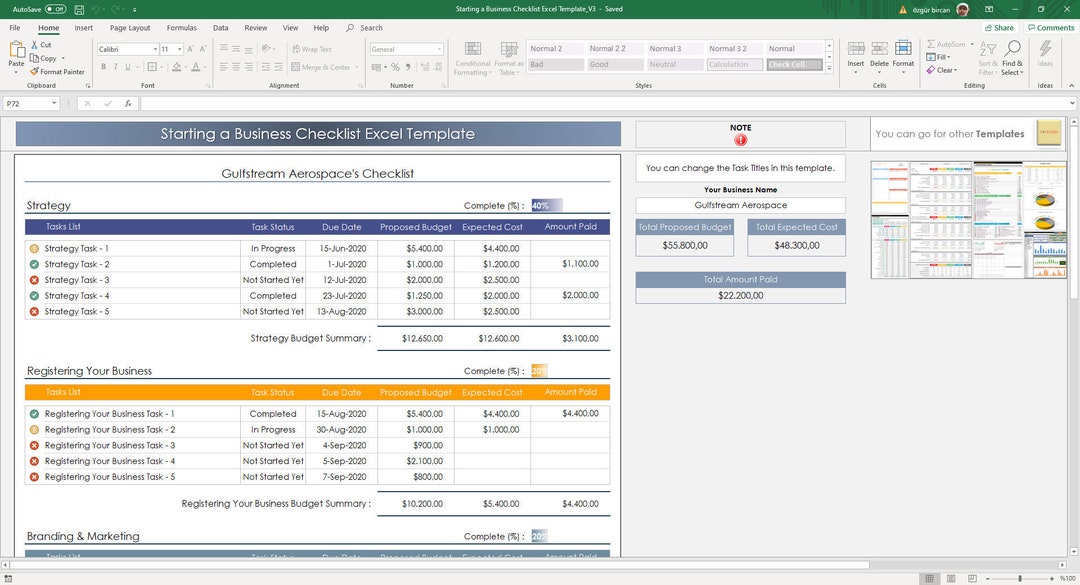Image resolution: width=1080 pixels, height=585 pixels.
Task: Click the Insert Function fx icon
Action: (x=128, y=103)
